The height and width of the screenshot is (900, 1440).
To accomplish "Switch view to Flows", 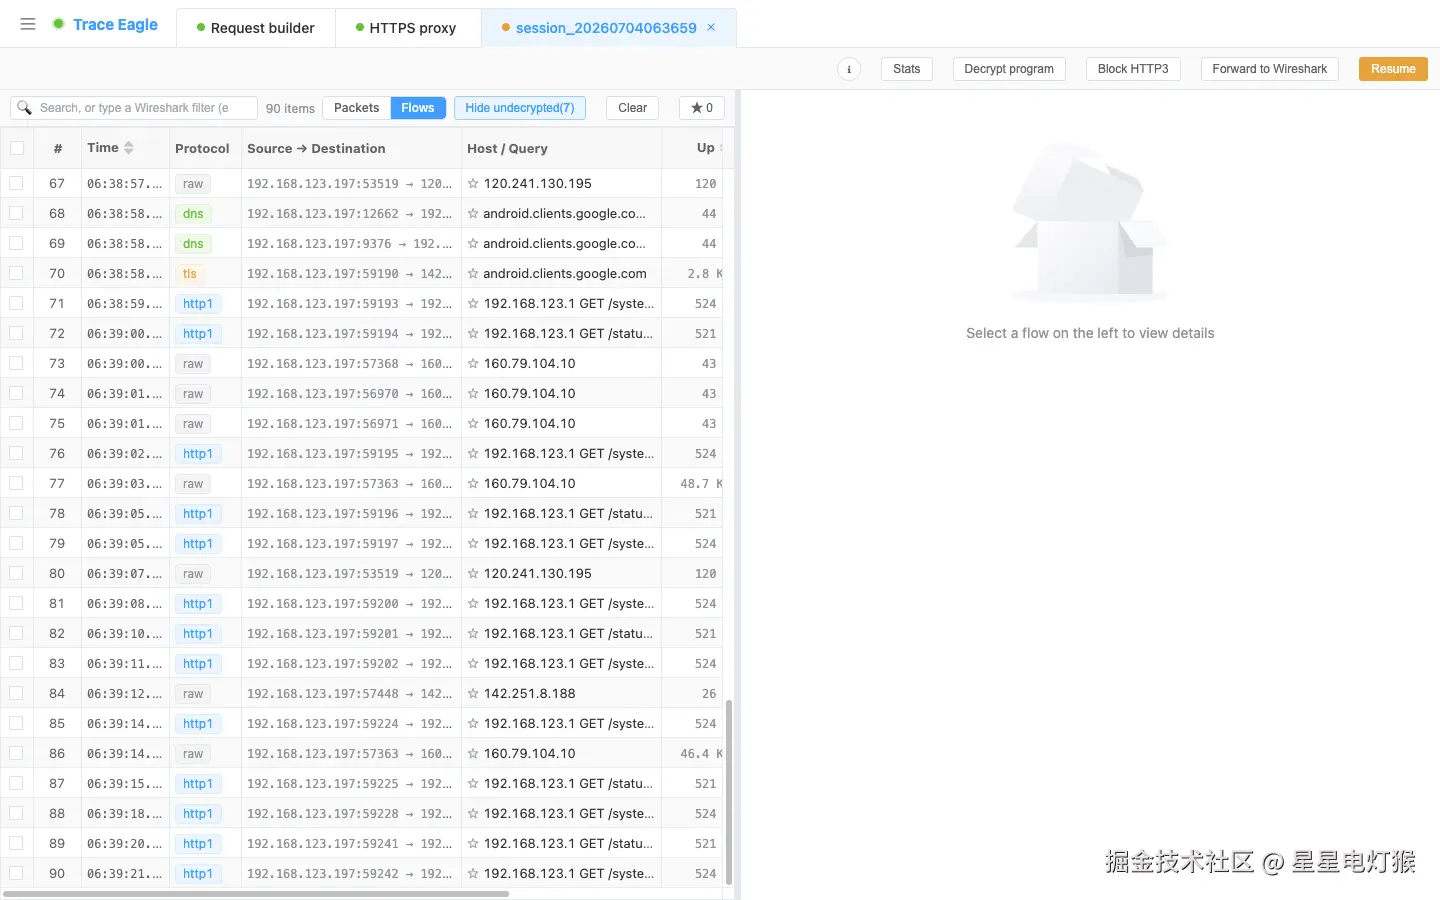I will point(418,108).
